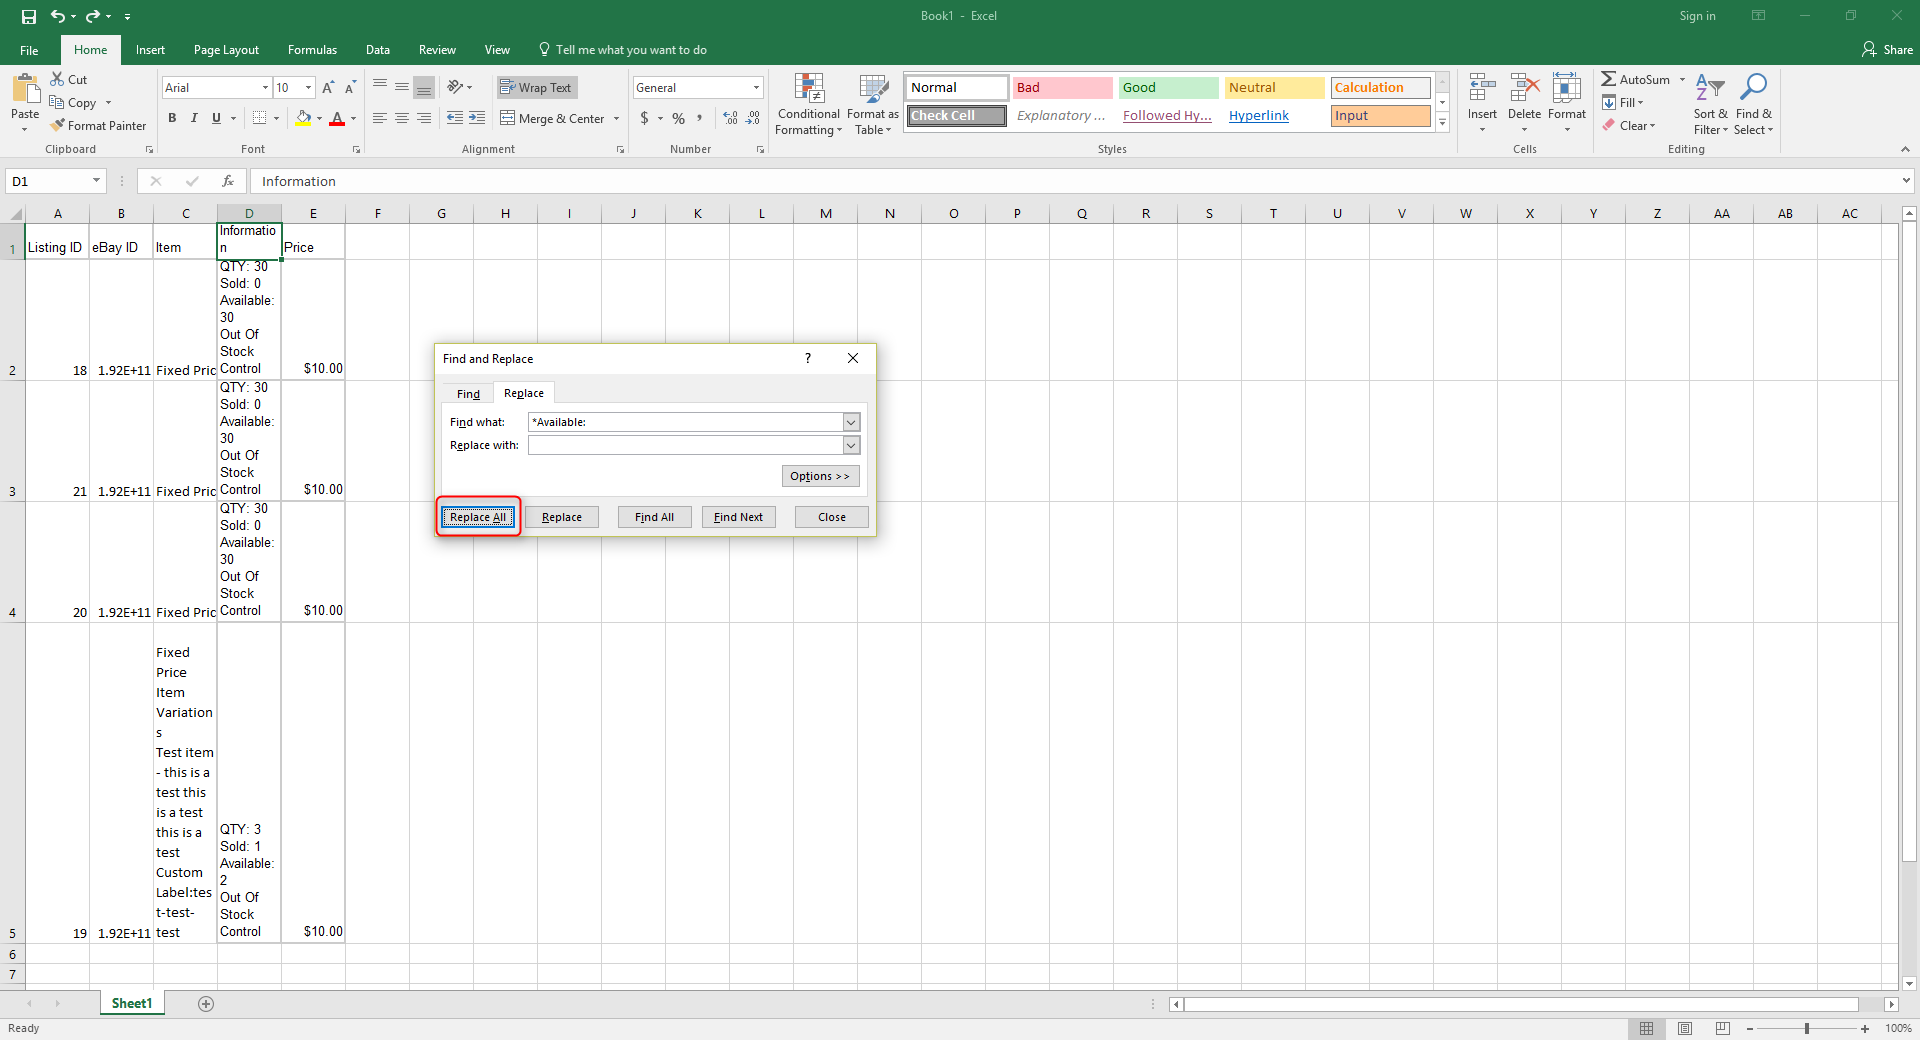Open the Borders dropdown
The height and width of the screenshot is (1040, 1920).
pyautogui.click(x=276, y=118)
